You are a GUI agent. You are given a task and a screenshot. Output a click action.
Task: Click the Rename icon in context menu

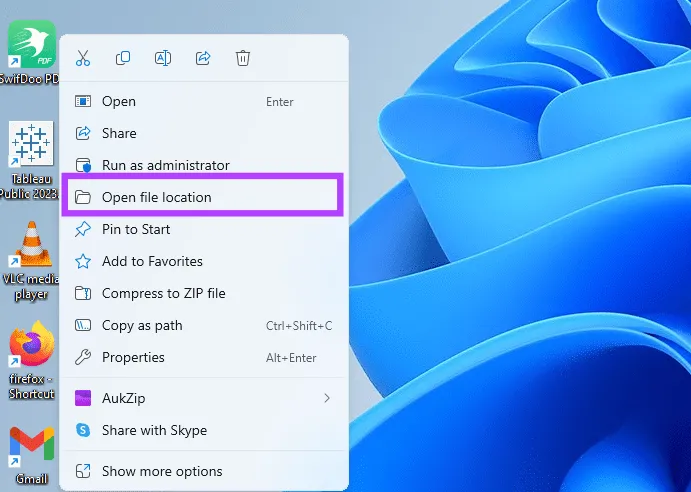tap(163, 58)
